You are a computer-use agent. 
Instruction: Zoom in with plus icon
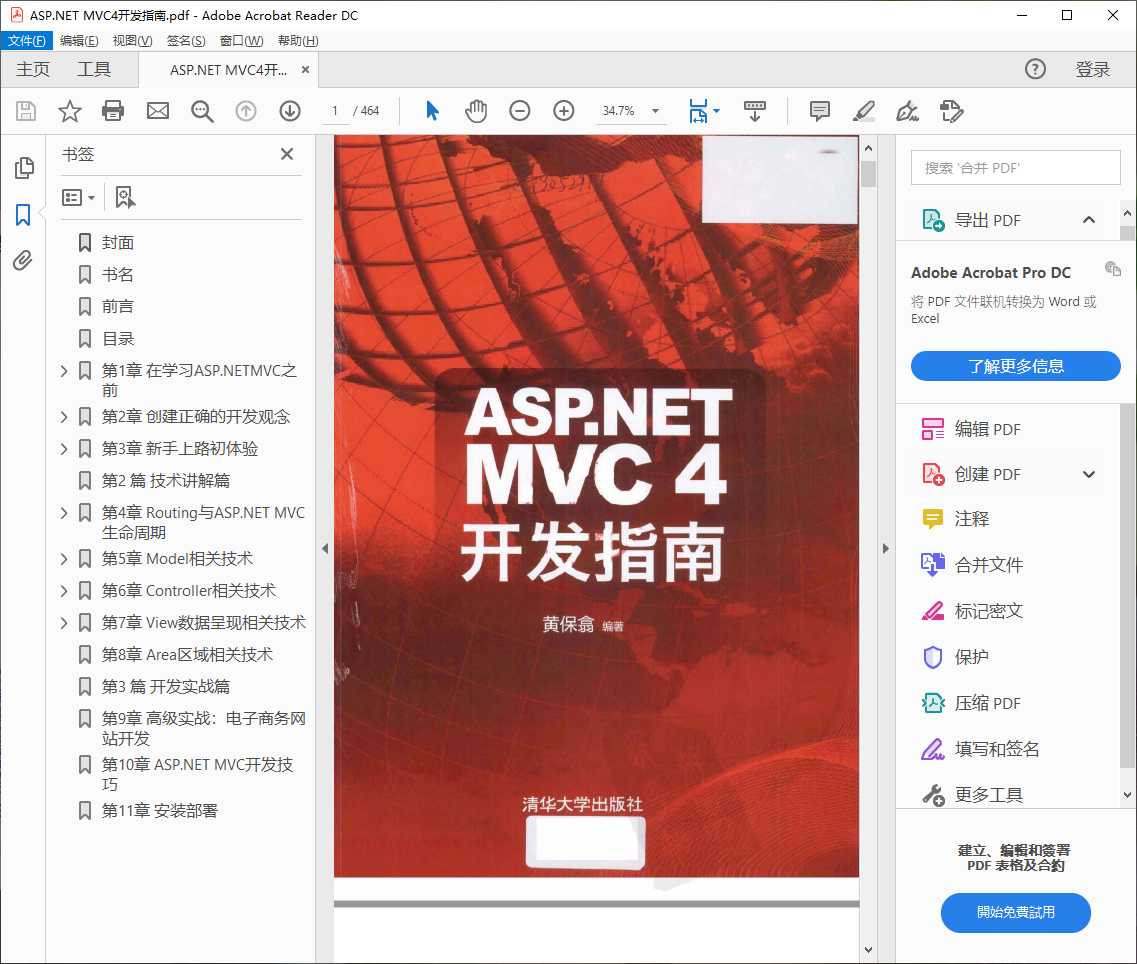[x=563, y=111]
